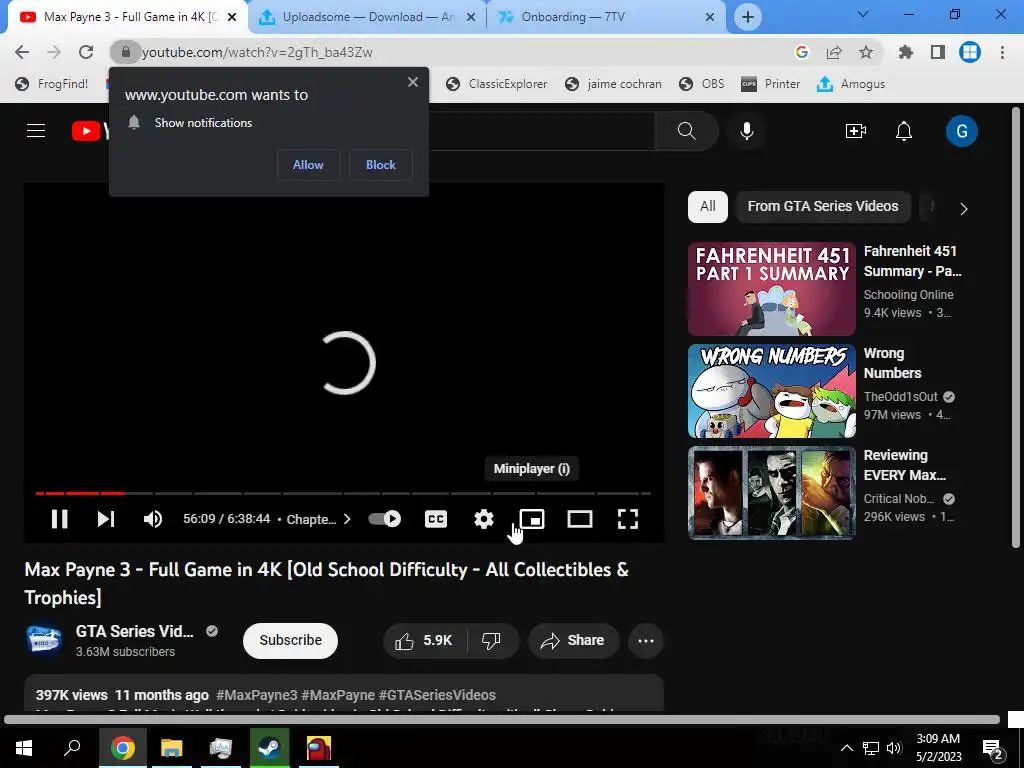Open the Action Center notifications
This screenshot has width=1024, height=768.
[x=993, y=748]
